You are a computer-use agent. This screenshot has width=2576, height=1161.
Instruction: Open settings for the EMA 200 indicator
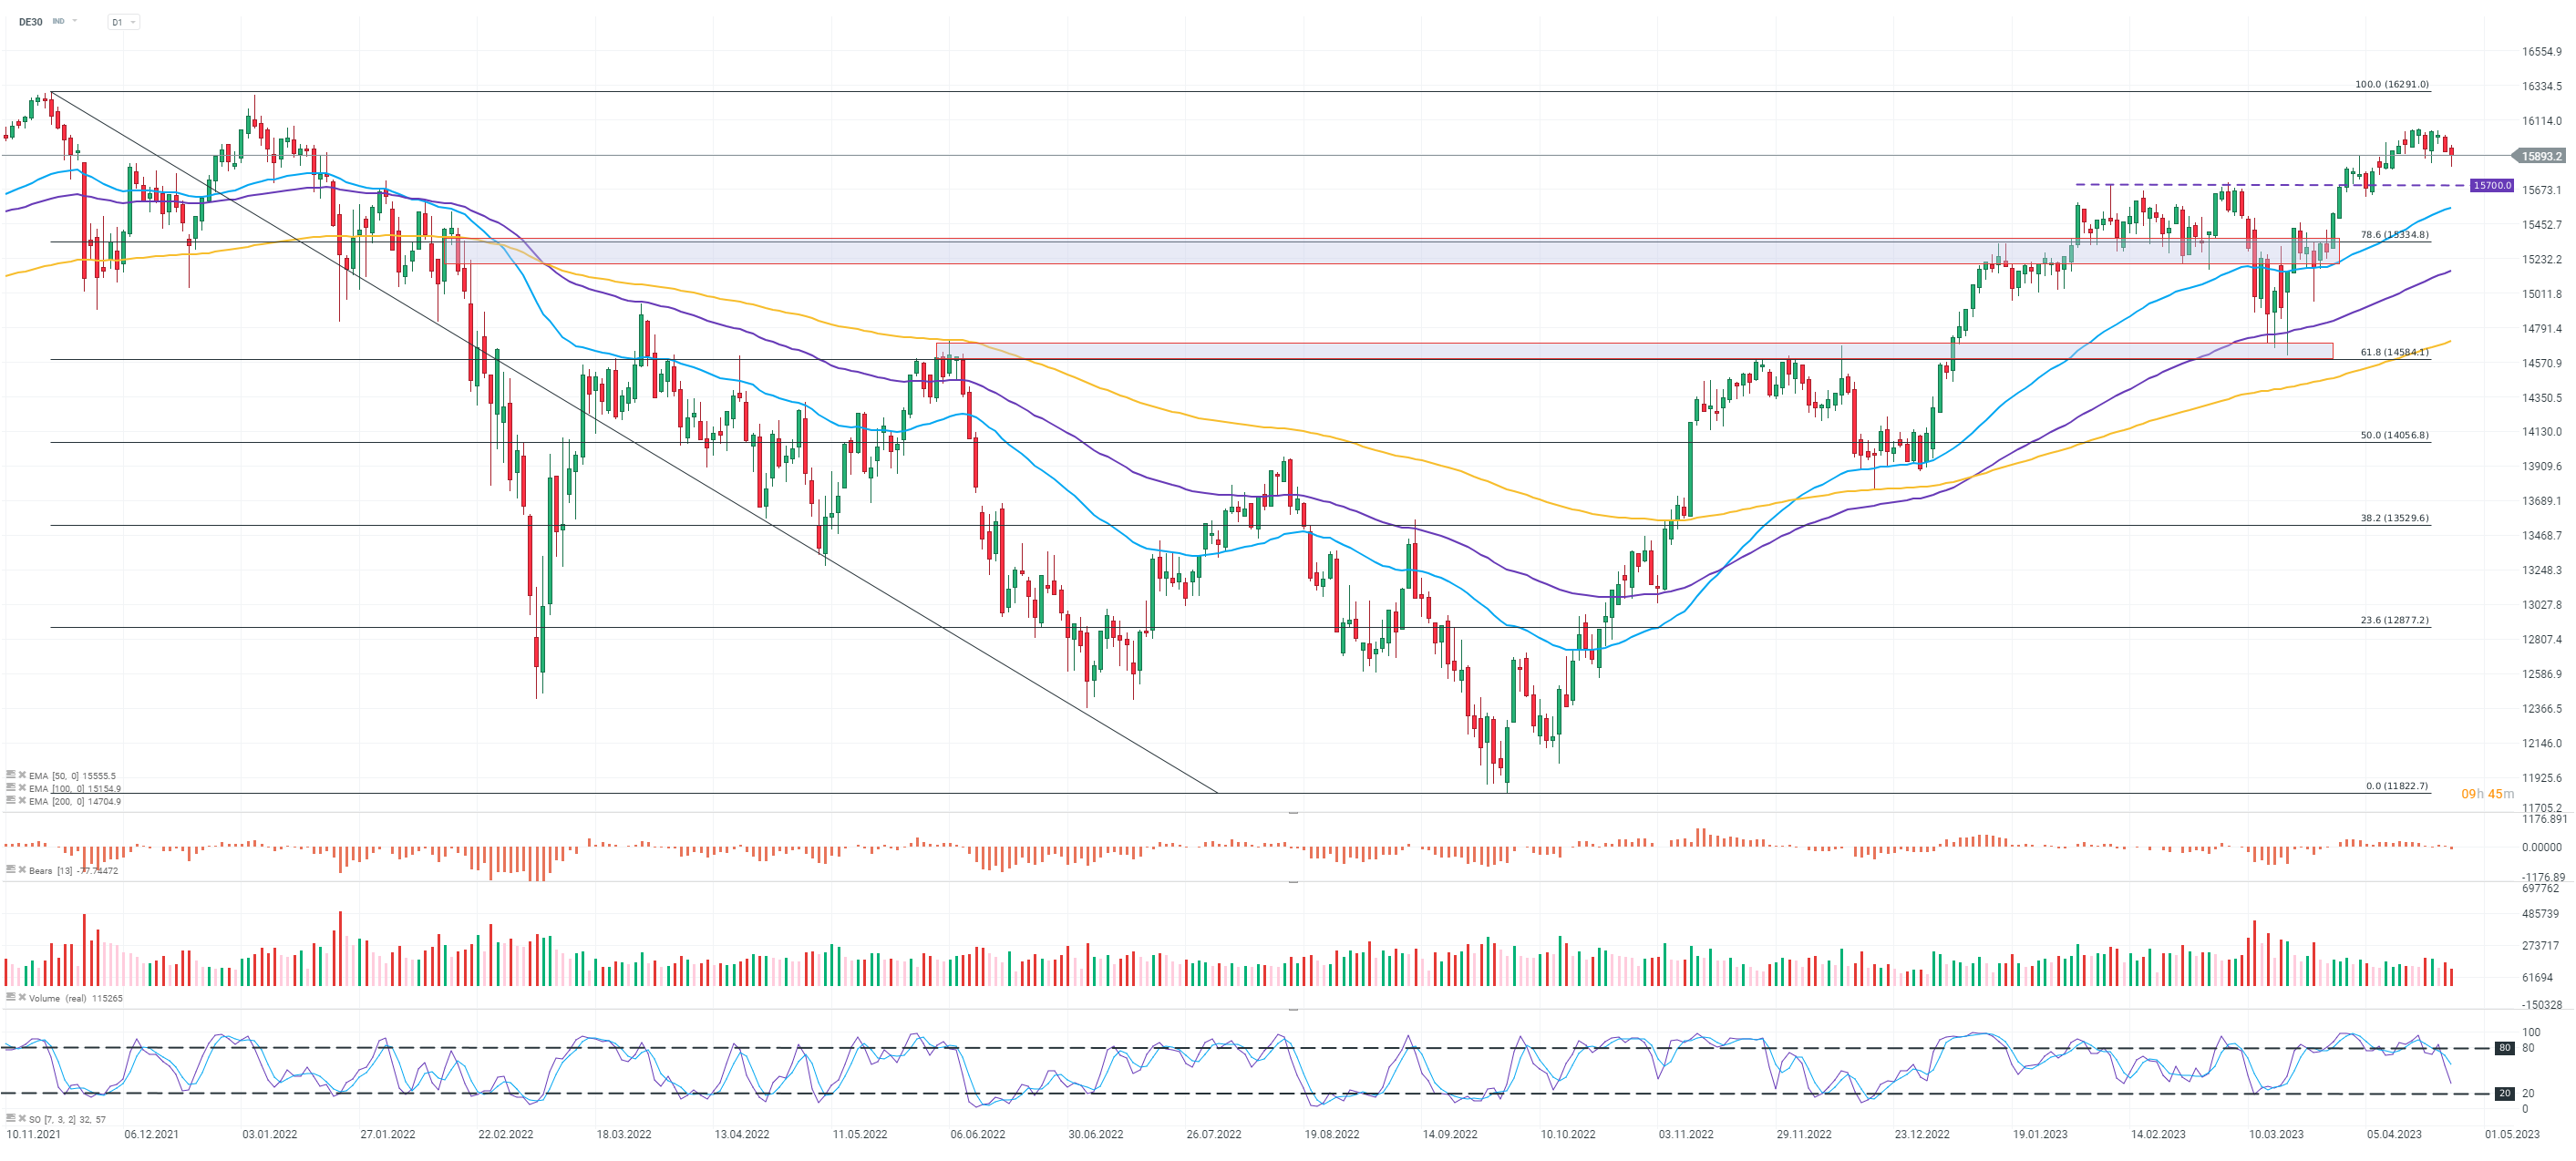pos(10,801)
